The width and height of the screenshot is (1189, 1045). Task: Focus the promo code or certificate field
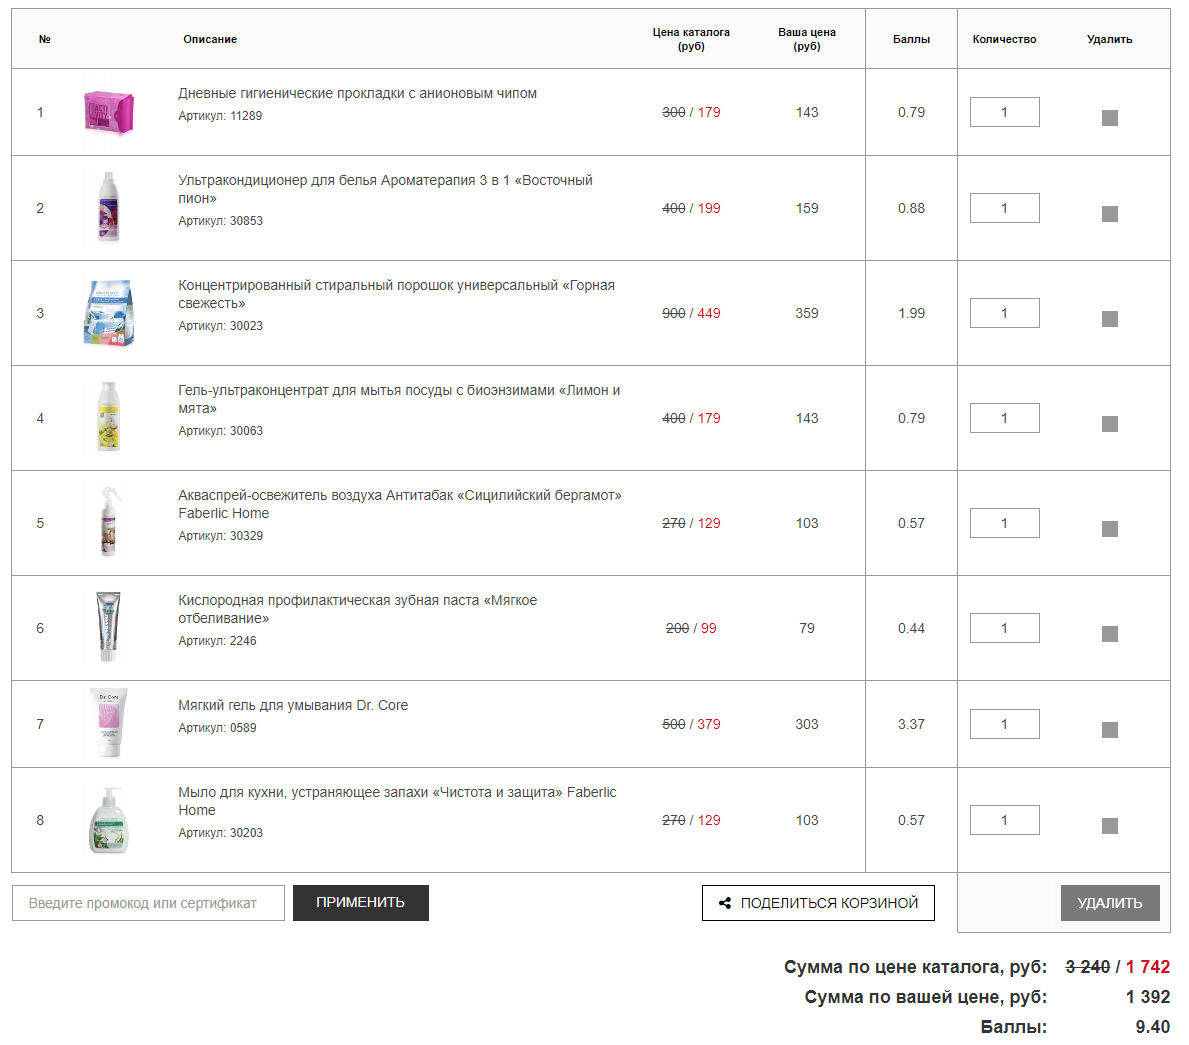[x=149, y=903]
